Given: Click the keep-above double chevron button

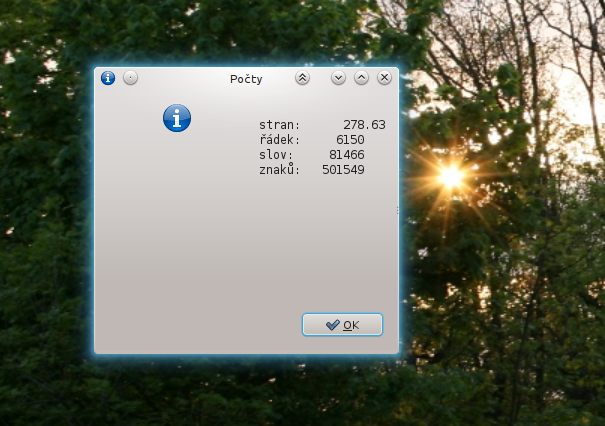Looking at the screenshot, I should [x=302, y=78].
